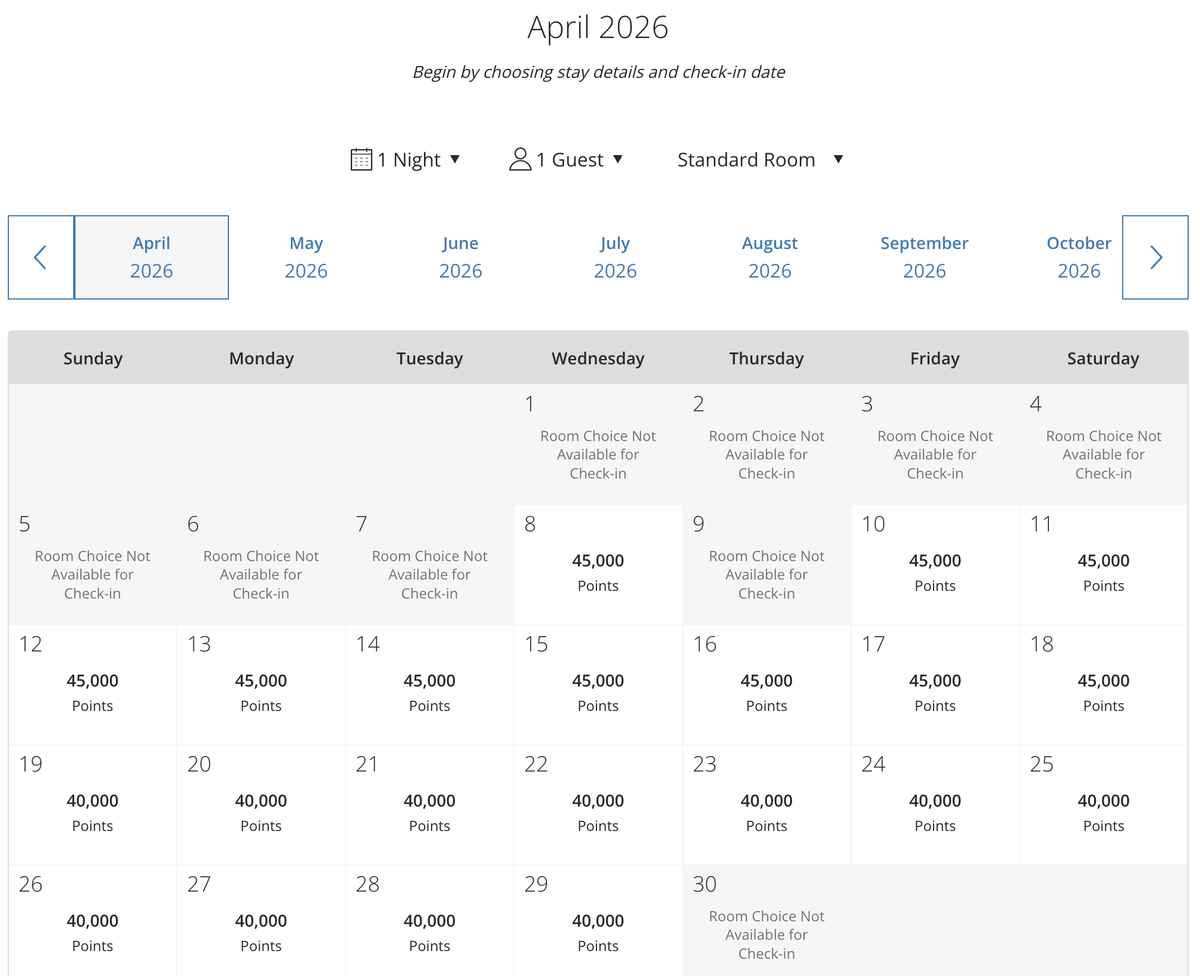Click unavailable April 30 cell
Viewport: 1200px width, 976px height.
[766, 920]
